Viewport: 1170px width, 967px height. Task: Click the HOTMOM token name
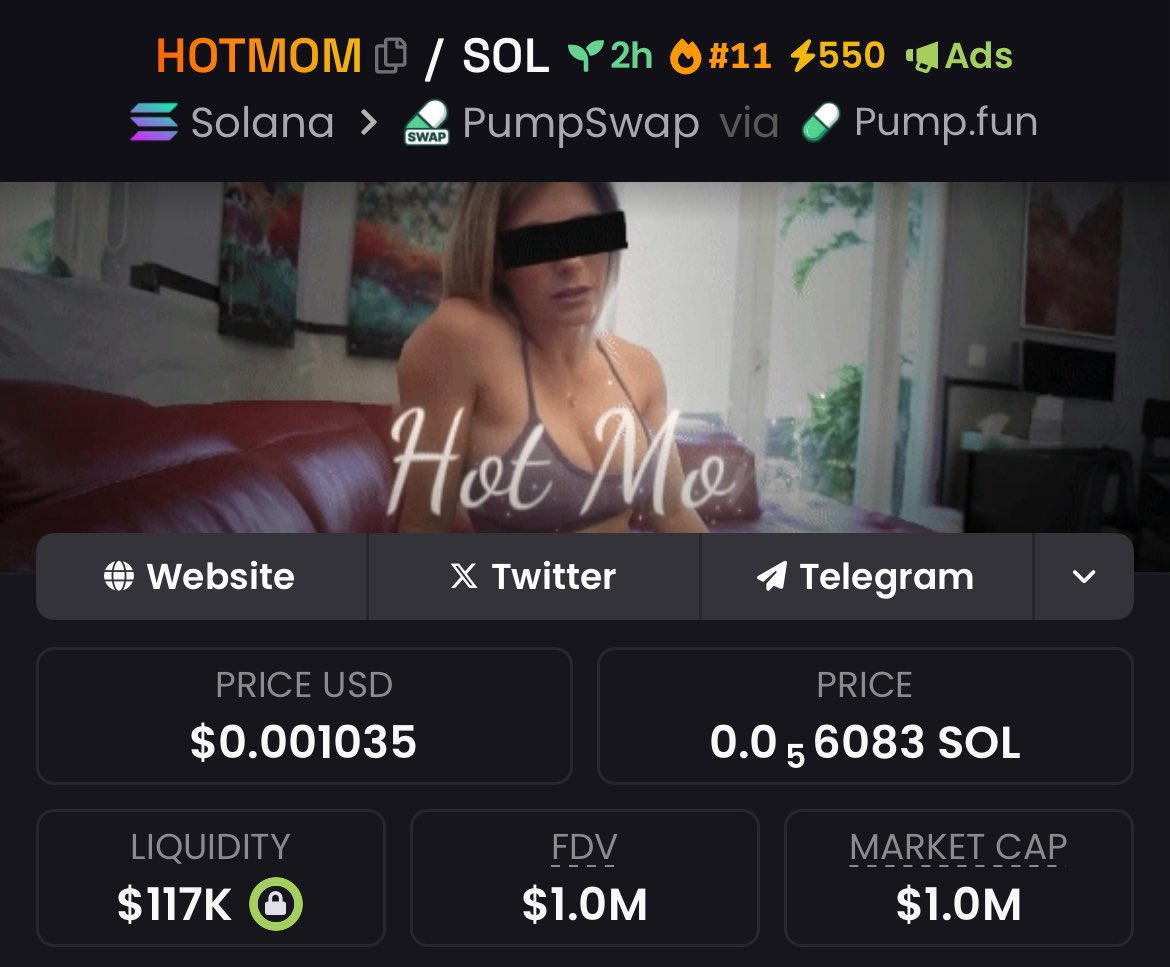tap(259, 56)
